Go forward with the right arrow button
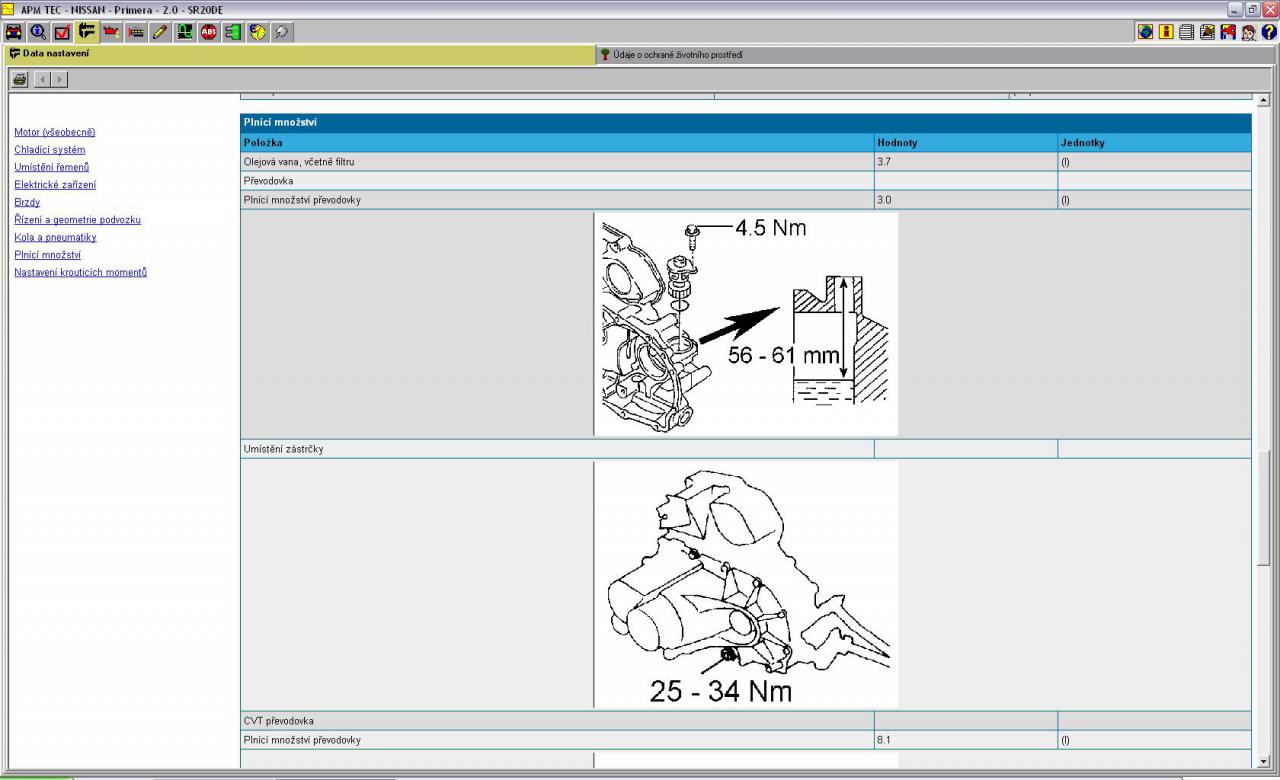The image size is (1280, 780). tap(59, 79)
